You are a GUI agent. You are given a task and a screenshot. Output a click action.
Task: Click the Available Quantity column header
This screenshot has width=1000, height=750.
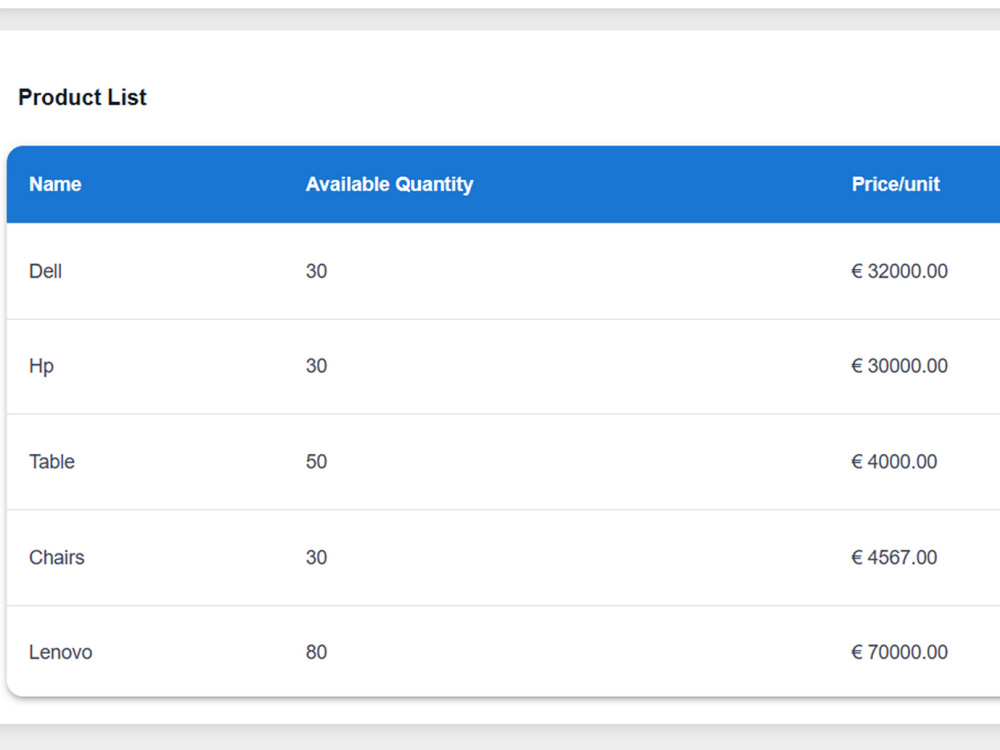[x=389, y=184]
